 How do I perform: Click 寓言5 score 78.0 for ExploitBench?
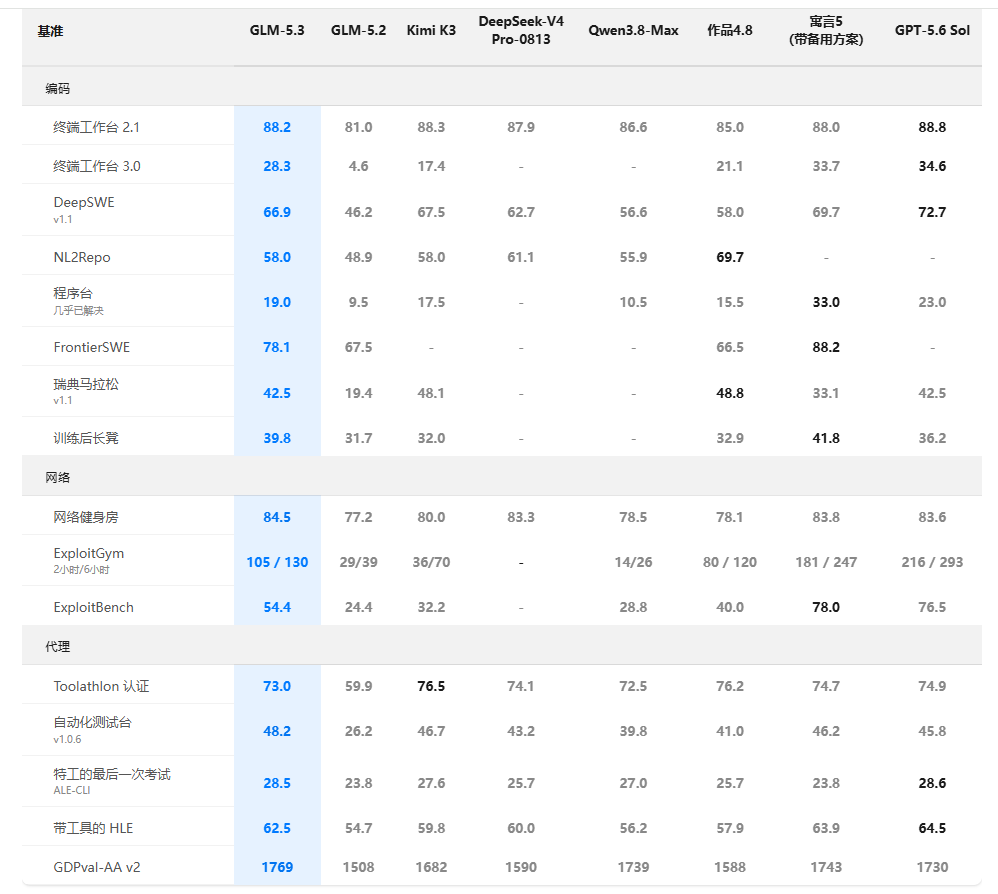tap(826, 608)
